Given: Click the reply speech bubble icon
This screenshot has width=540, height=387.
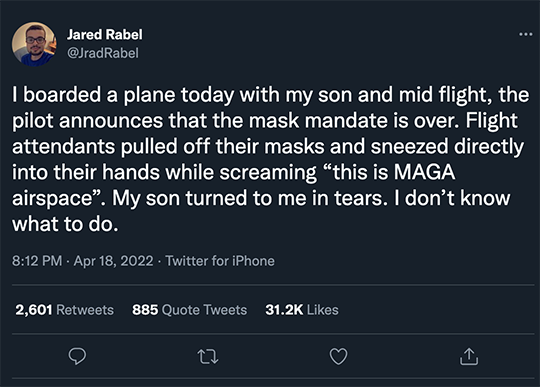Looking at the screenshot, I should [77, 356].
